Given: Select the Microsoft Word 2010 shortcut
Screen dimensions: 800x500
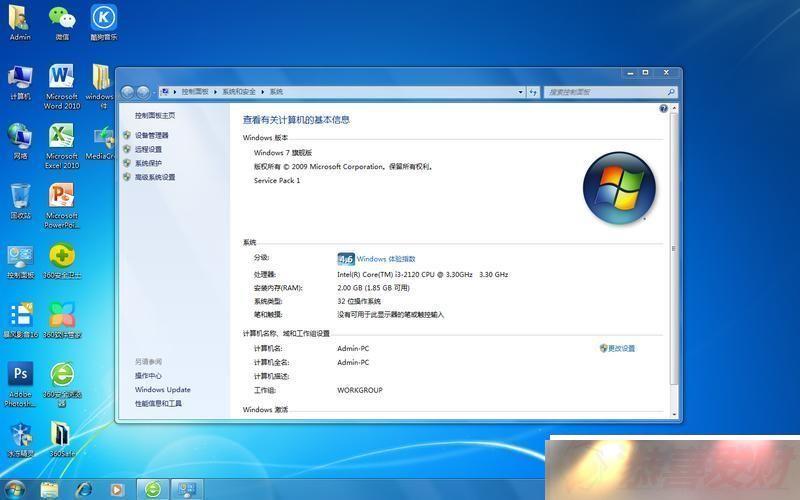Looking at the screenshot, I should click(62, 87).
